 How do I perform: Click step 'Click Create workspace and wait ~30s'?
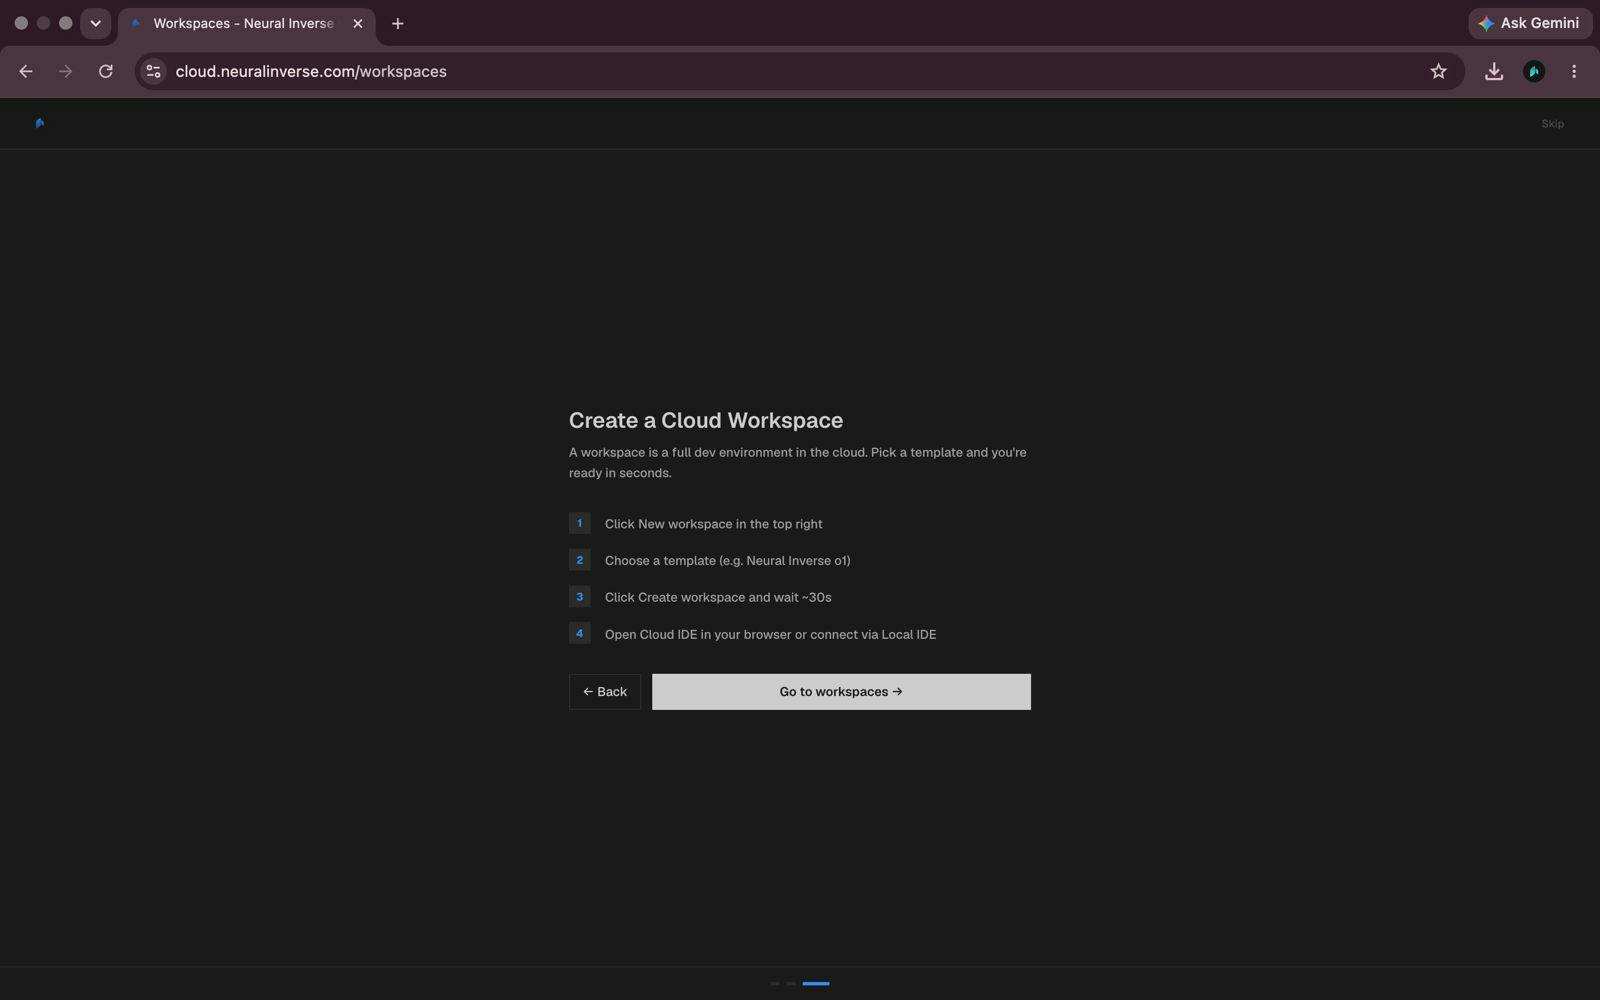(x=700, y=598)
